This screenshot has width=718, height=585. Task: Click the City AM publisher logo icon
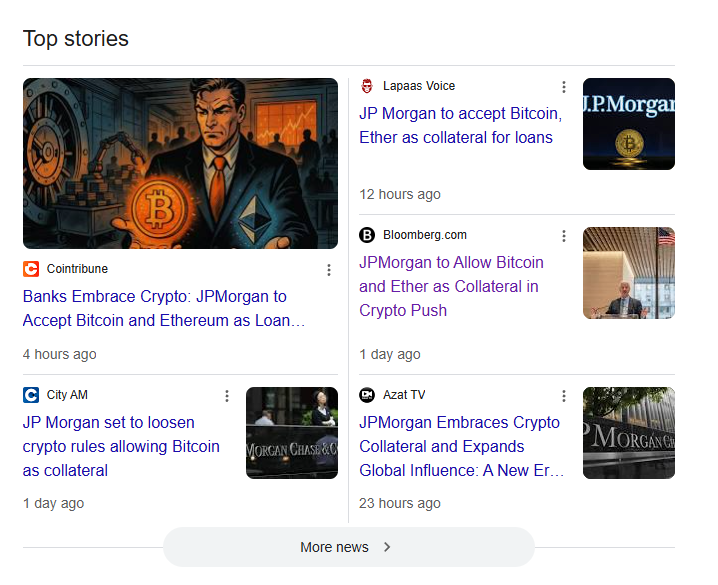[x=31, y=395]
